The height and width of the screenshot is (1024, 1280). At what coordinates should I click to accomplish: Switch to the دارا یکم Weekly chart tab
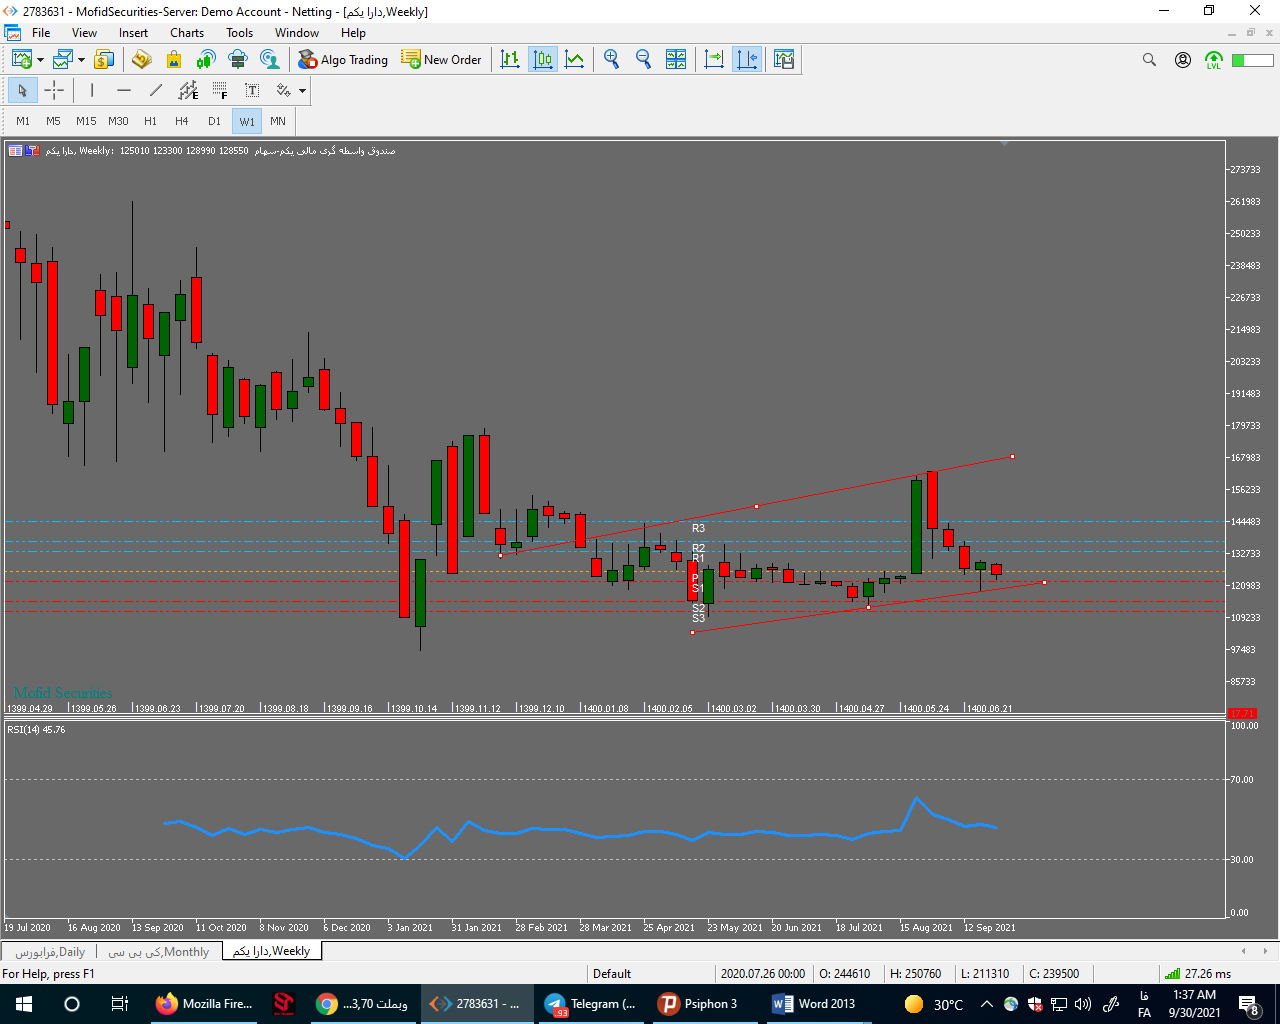(272, 951)
